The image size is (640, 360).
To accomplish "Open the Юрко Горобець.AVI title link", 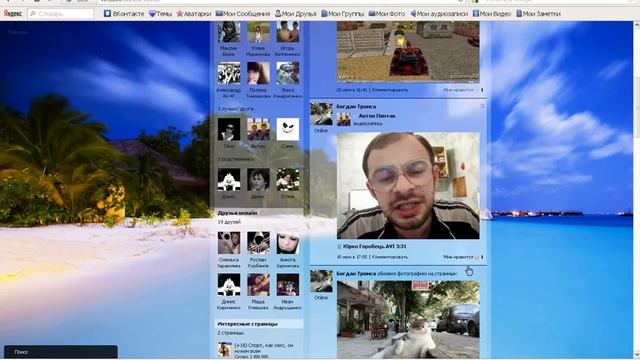I will click(375, 247).
